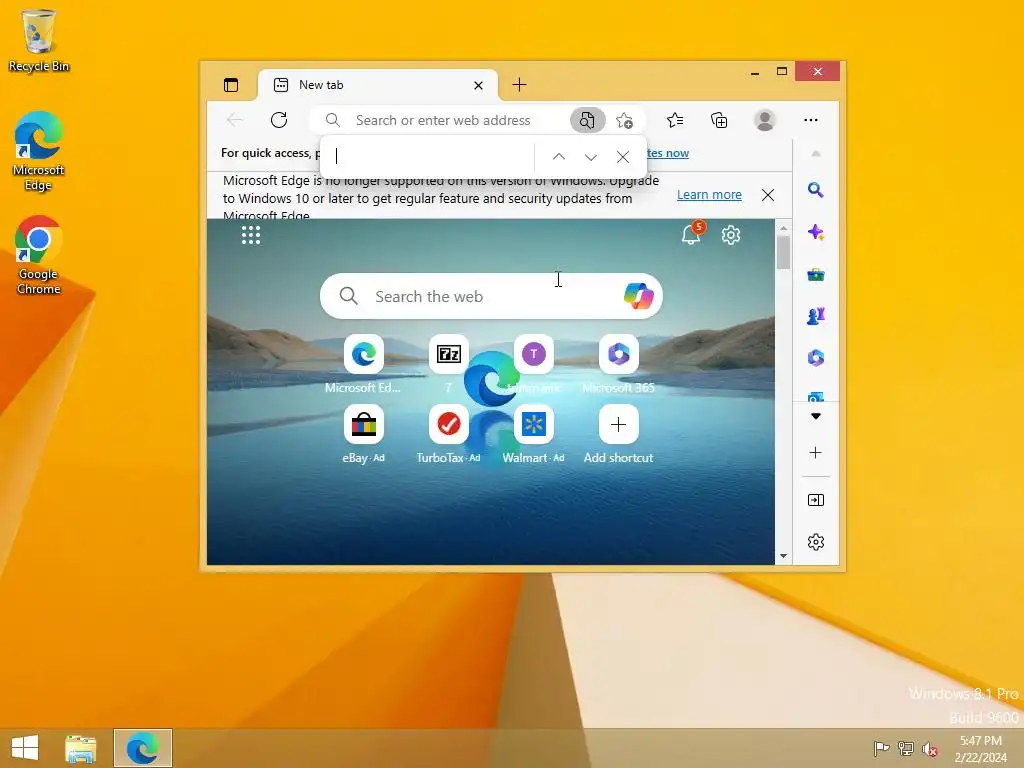
Task: Open the notifications bell icon
Action: coord(691,234)
